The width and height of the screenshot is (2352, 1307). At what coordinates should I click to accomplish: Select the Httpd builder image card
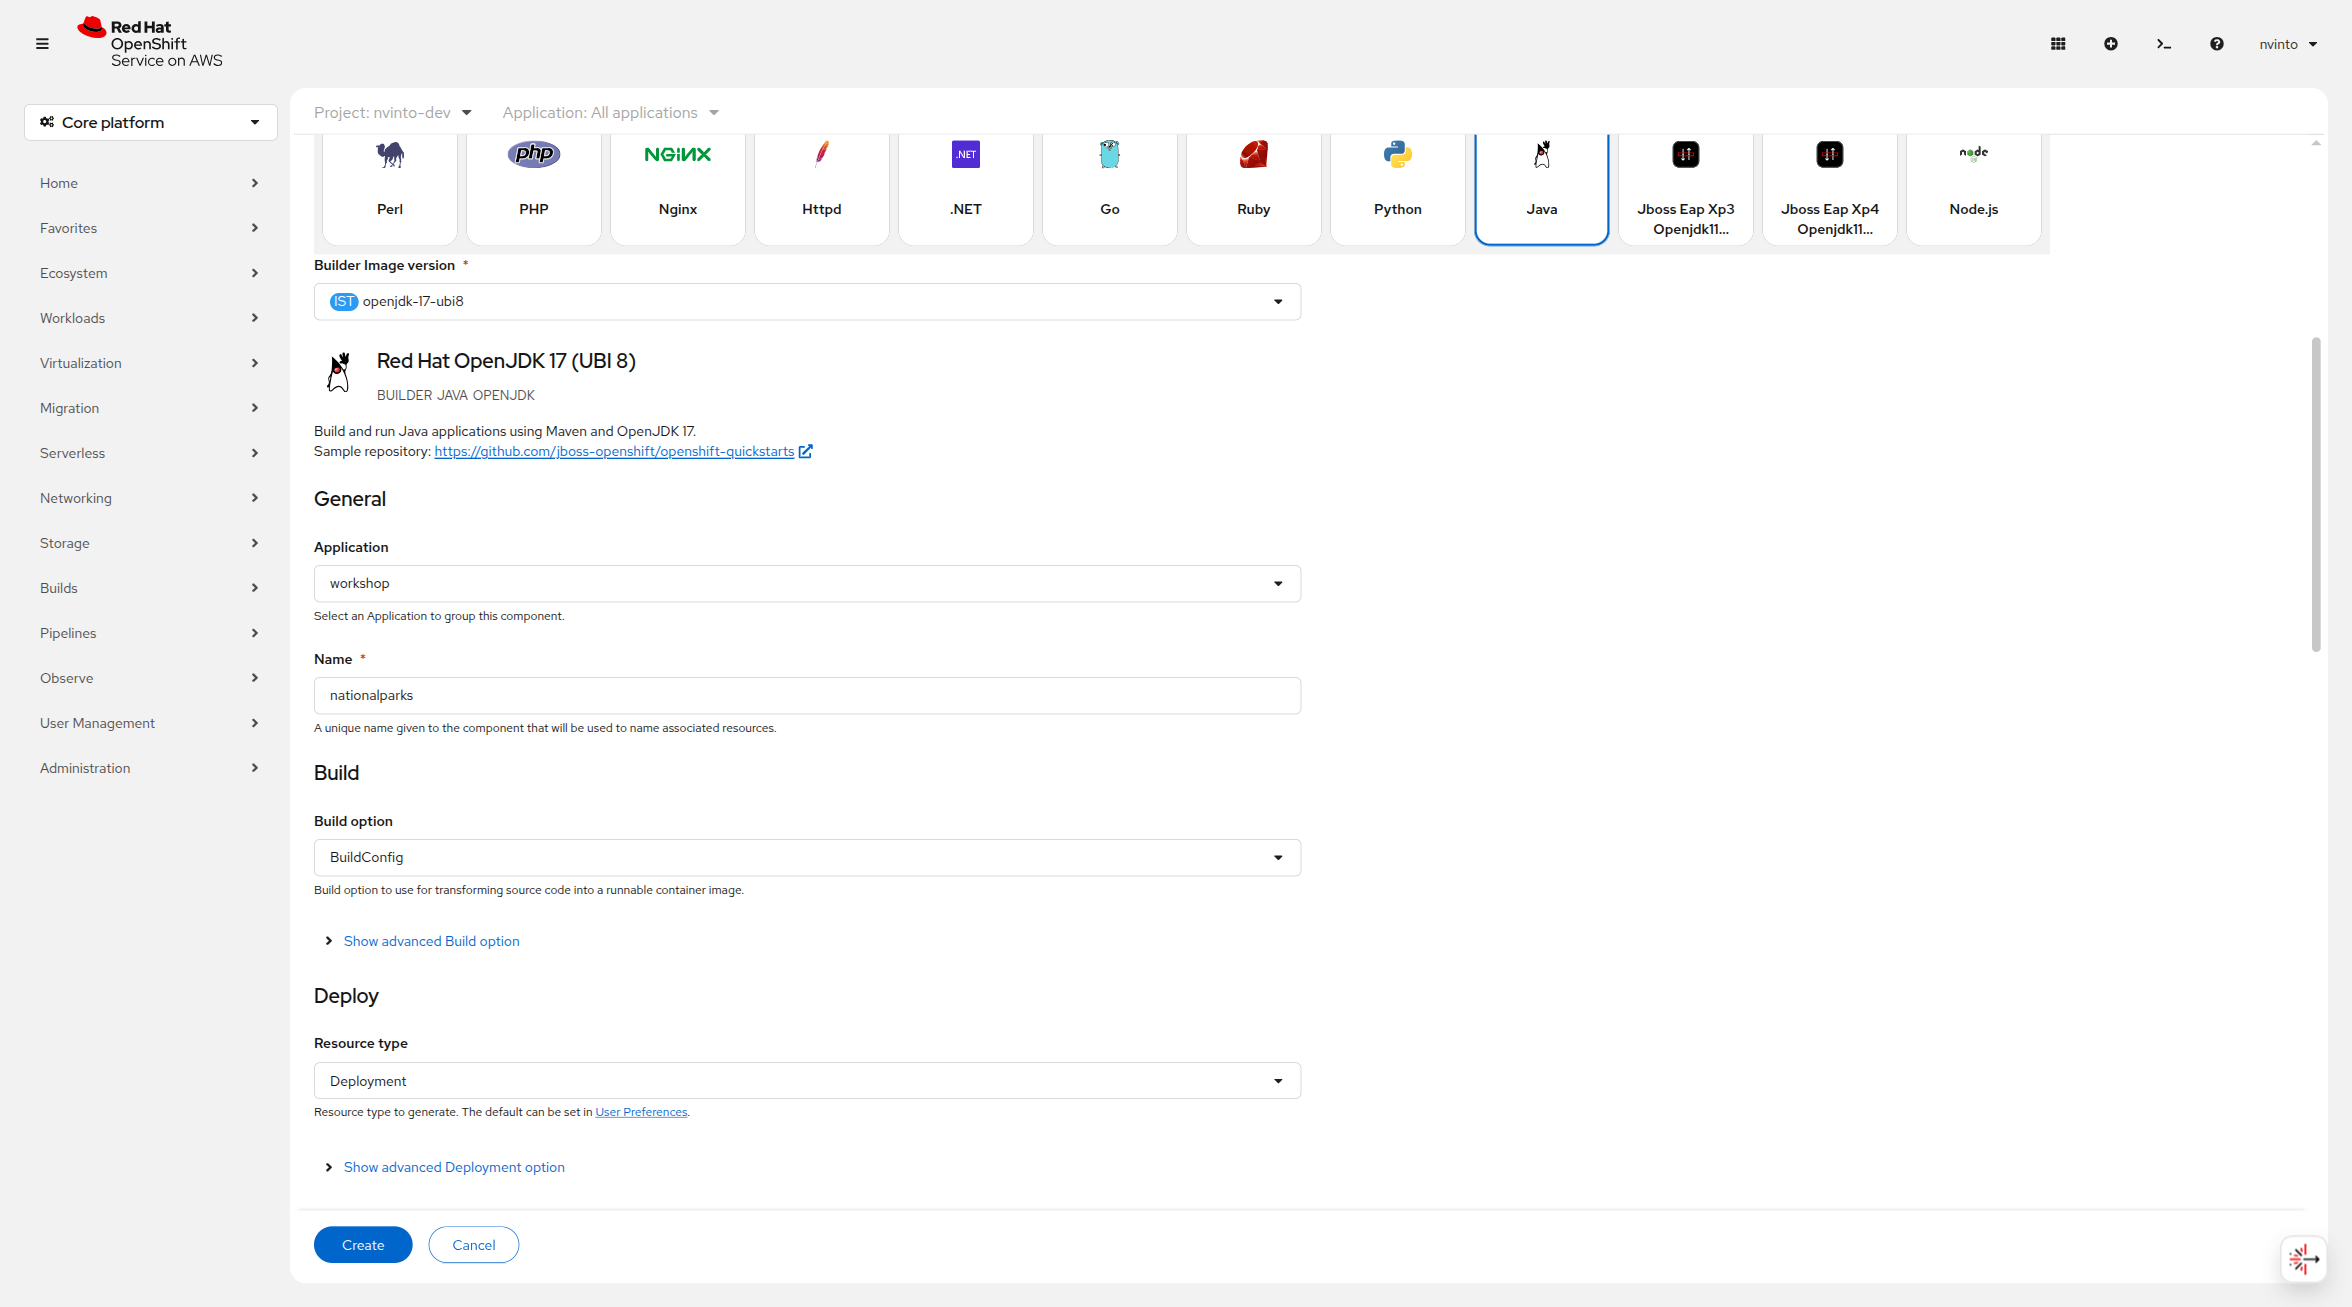point(822,188)
